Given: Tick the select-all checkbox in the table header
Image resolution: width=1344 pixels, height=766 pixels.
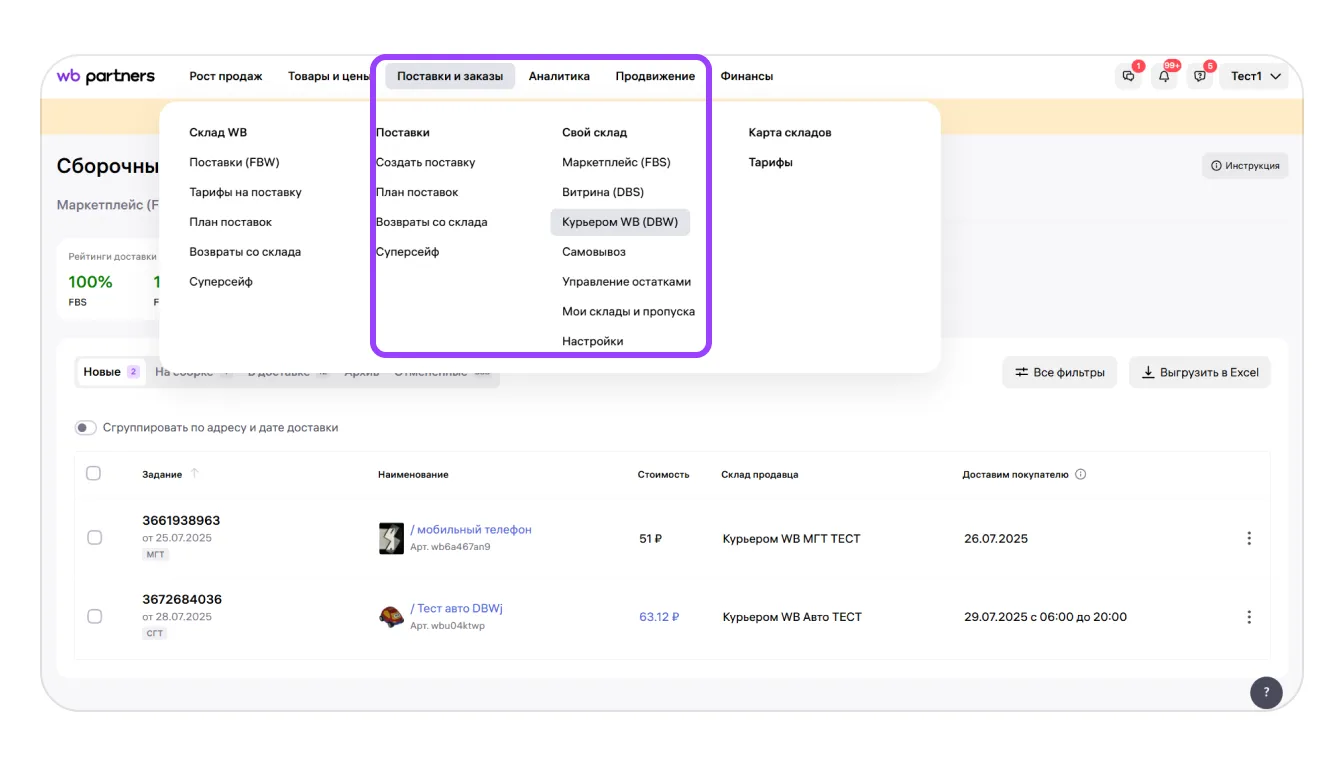Looking at the screenshot, I should (x=93, y=473).
